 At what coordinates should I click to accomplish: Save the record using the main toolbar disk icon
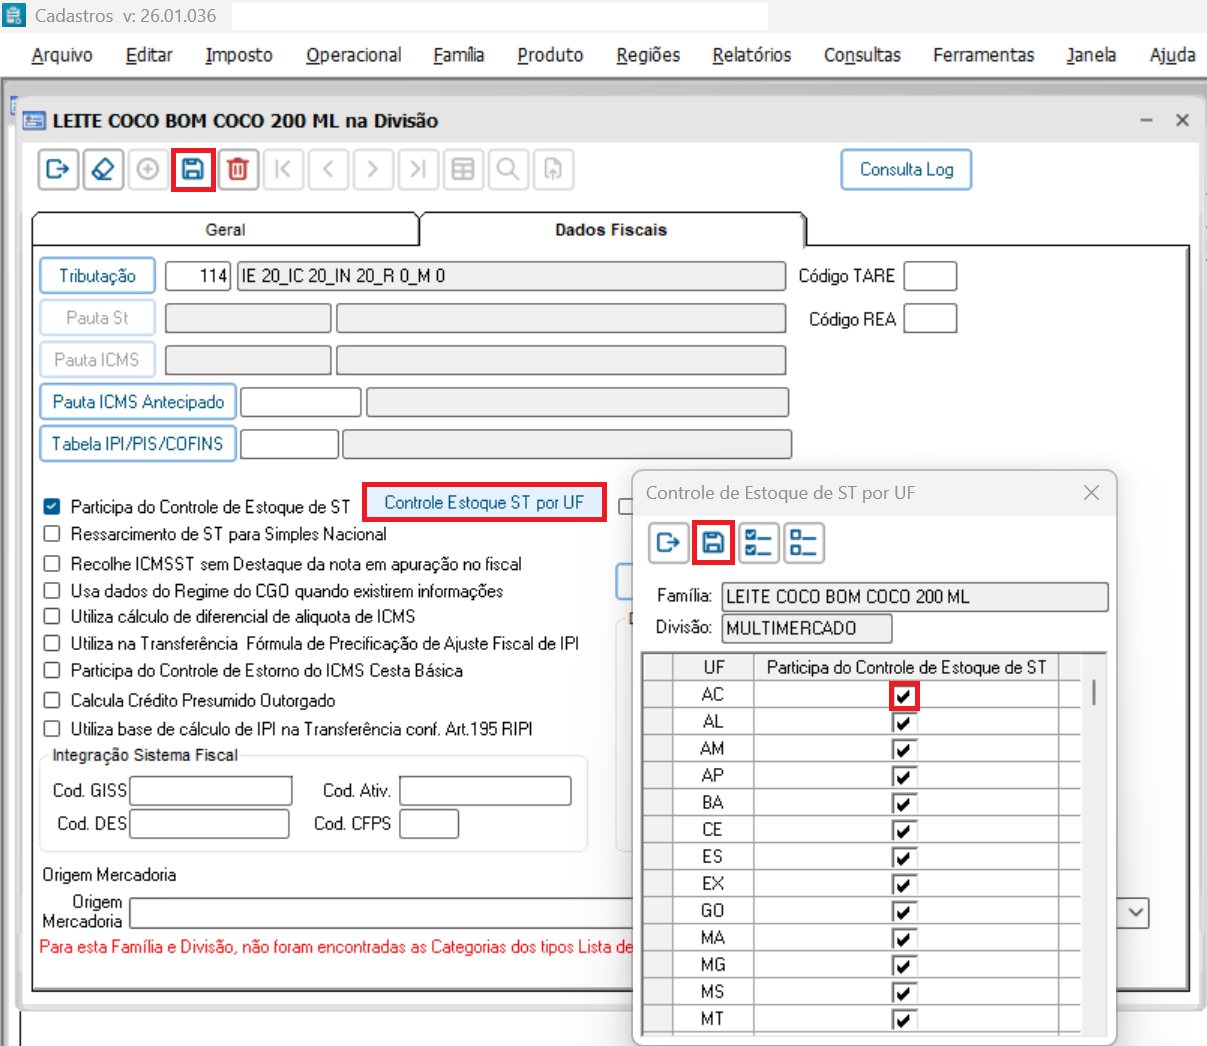coord(193,169)
